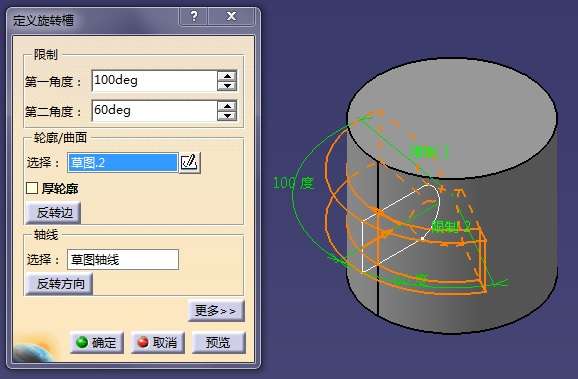Increase the 第二角度 value with up arrow
This screenshot has width=578, height=379.
227,106
